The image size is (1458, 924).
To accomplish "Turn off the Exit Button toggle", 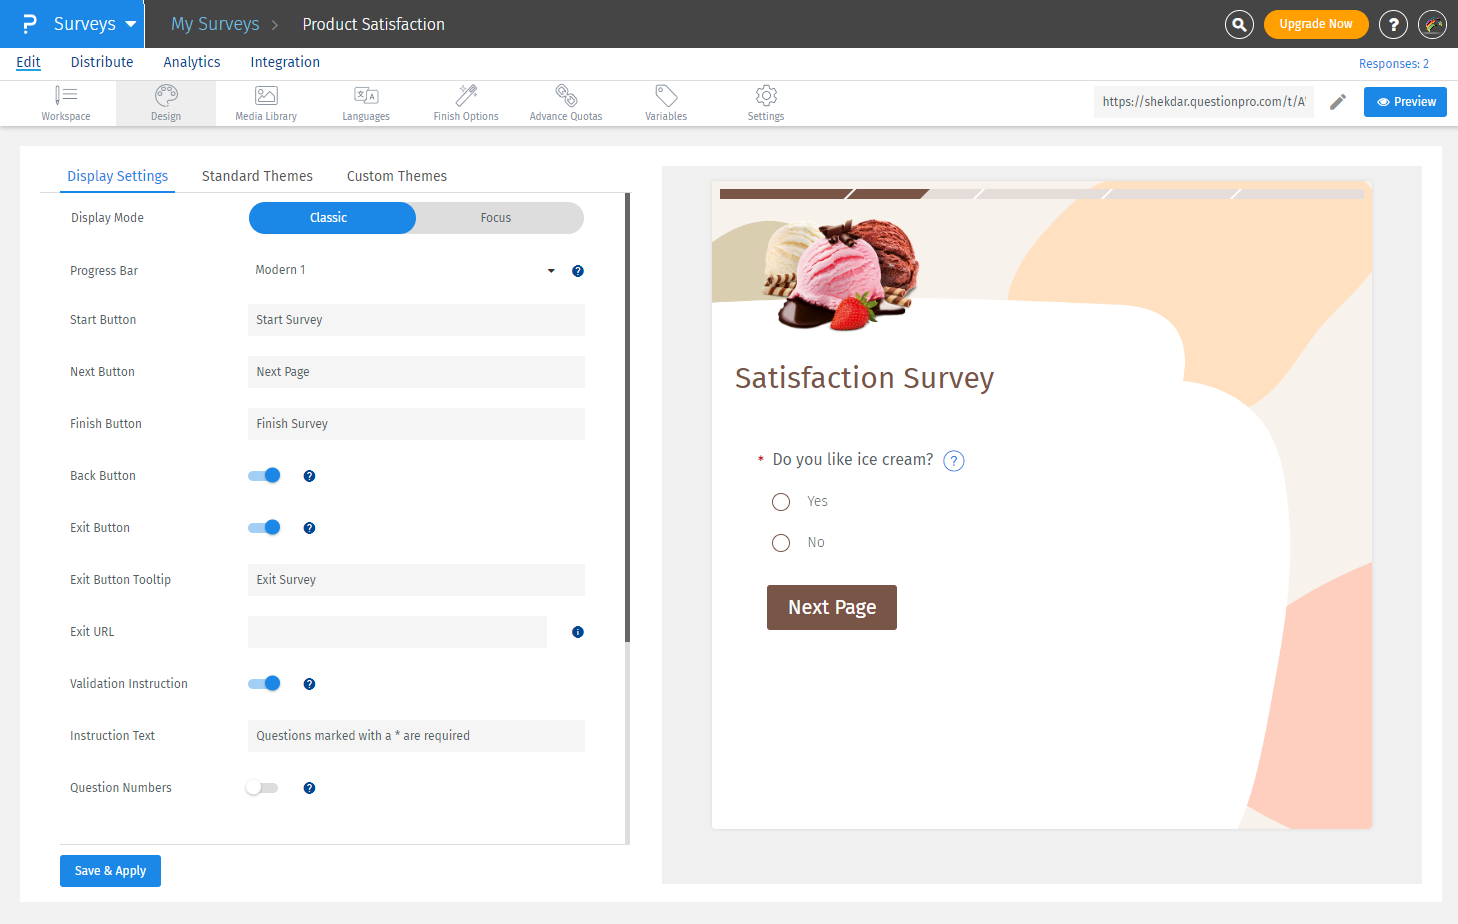I will click(265, 528).
